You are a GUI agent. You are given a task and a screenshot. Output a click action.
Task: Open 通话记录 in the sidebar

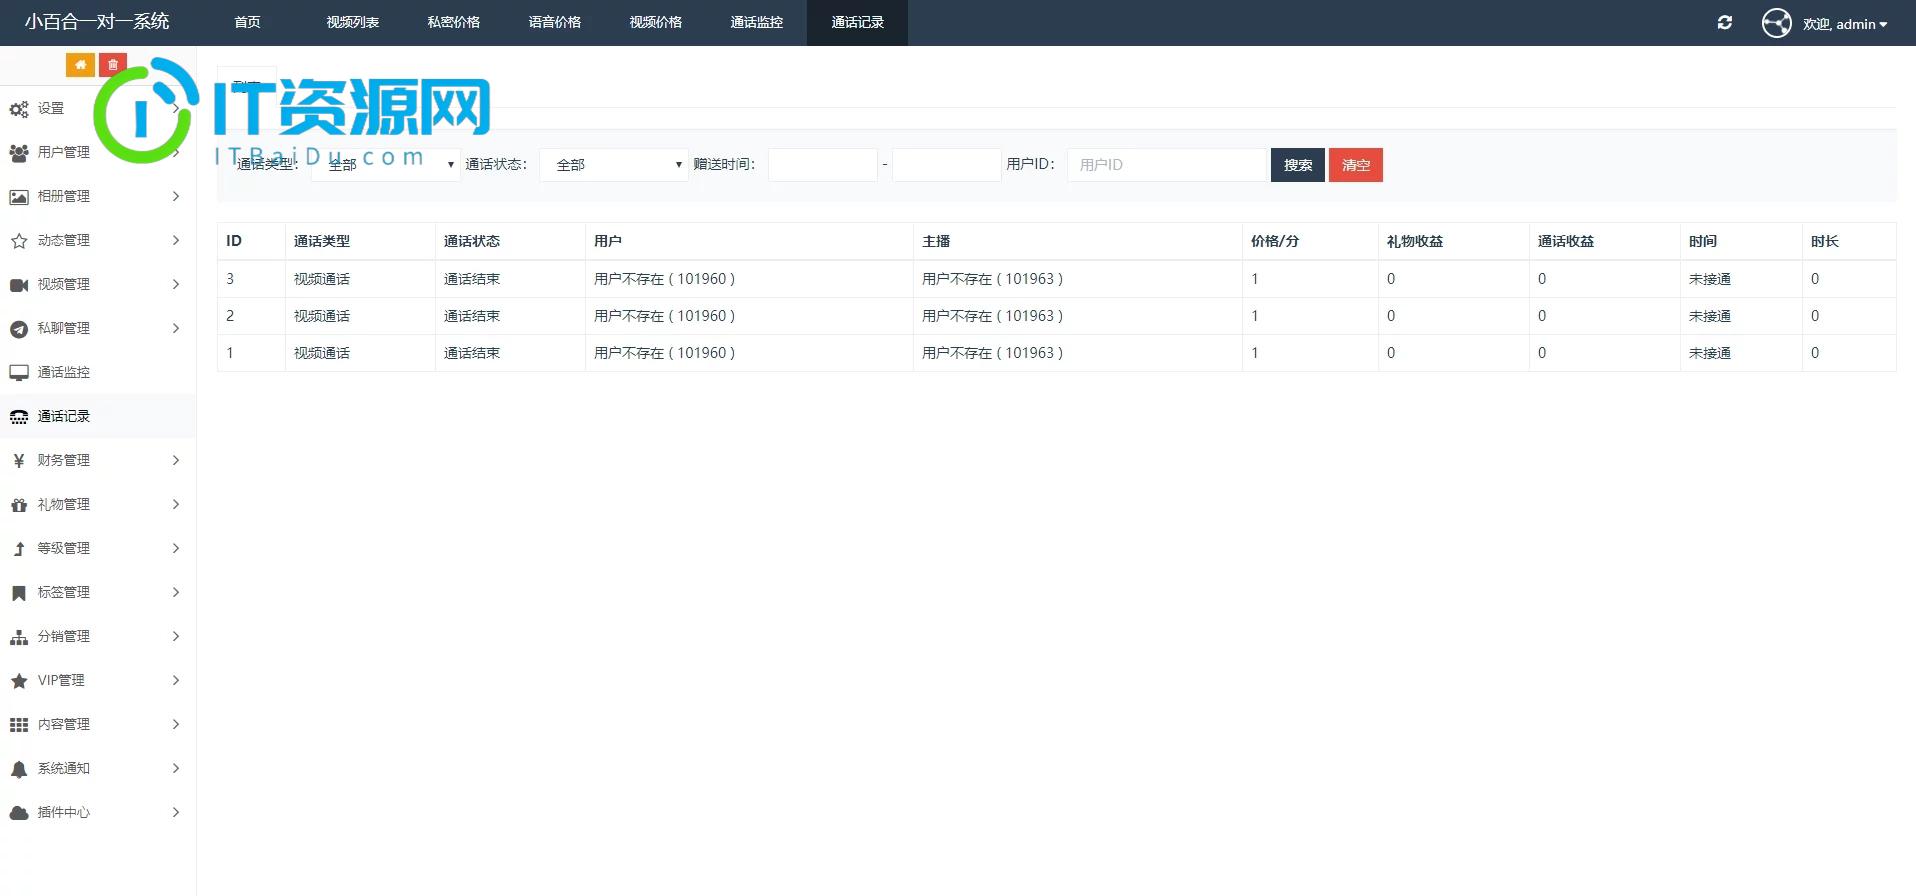[98, 416]
